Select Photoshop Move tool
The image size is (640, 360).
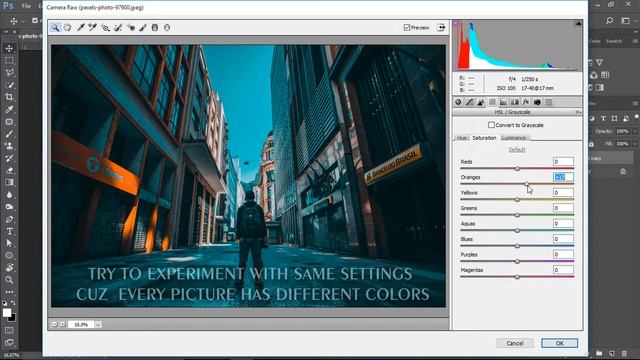(x=9, y=48)
